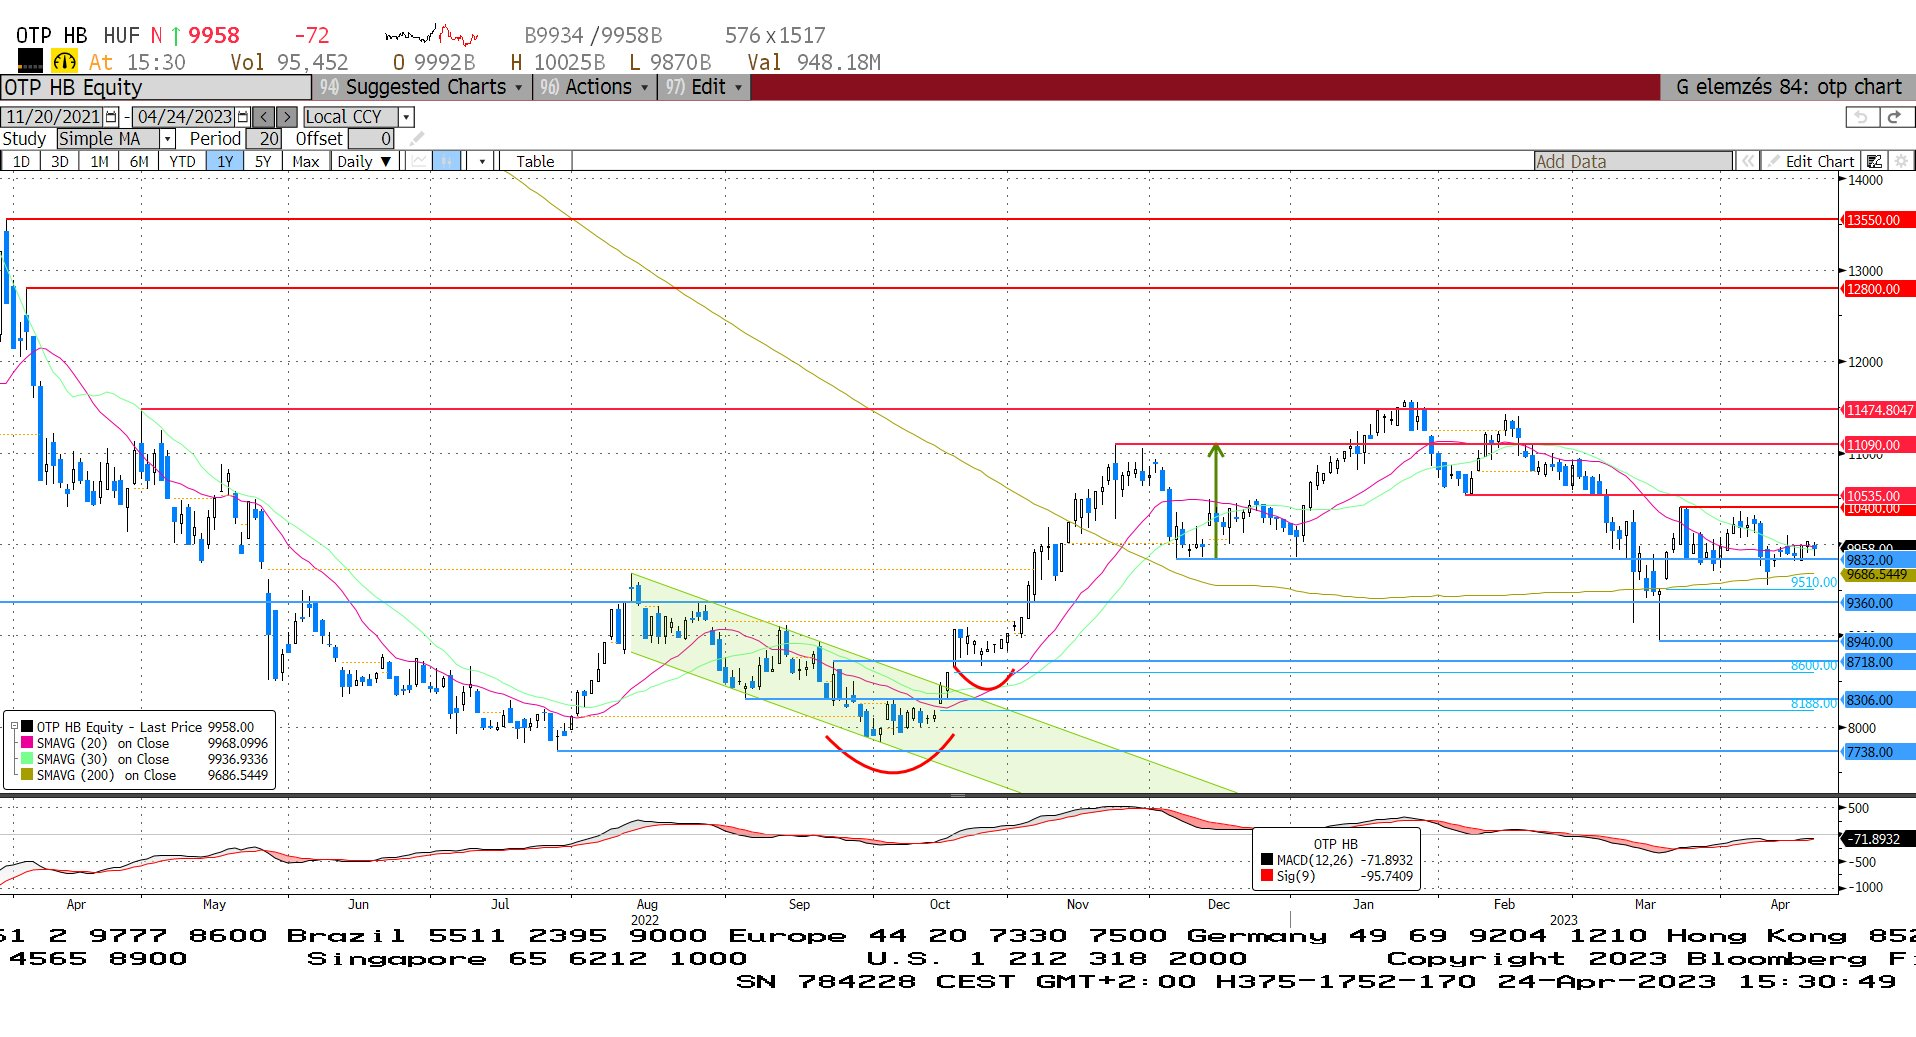Step date range backward with left arrow
This screenshot has height=1037, width=1916.
pos(263,117)
